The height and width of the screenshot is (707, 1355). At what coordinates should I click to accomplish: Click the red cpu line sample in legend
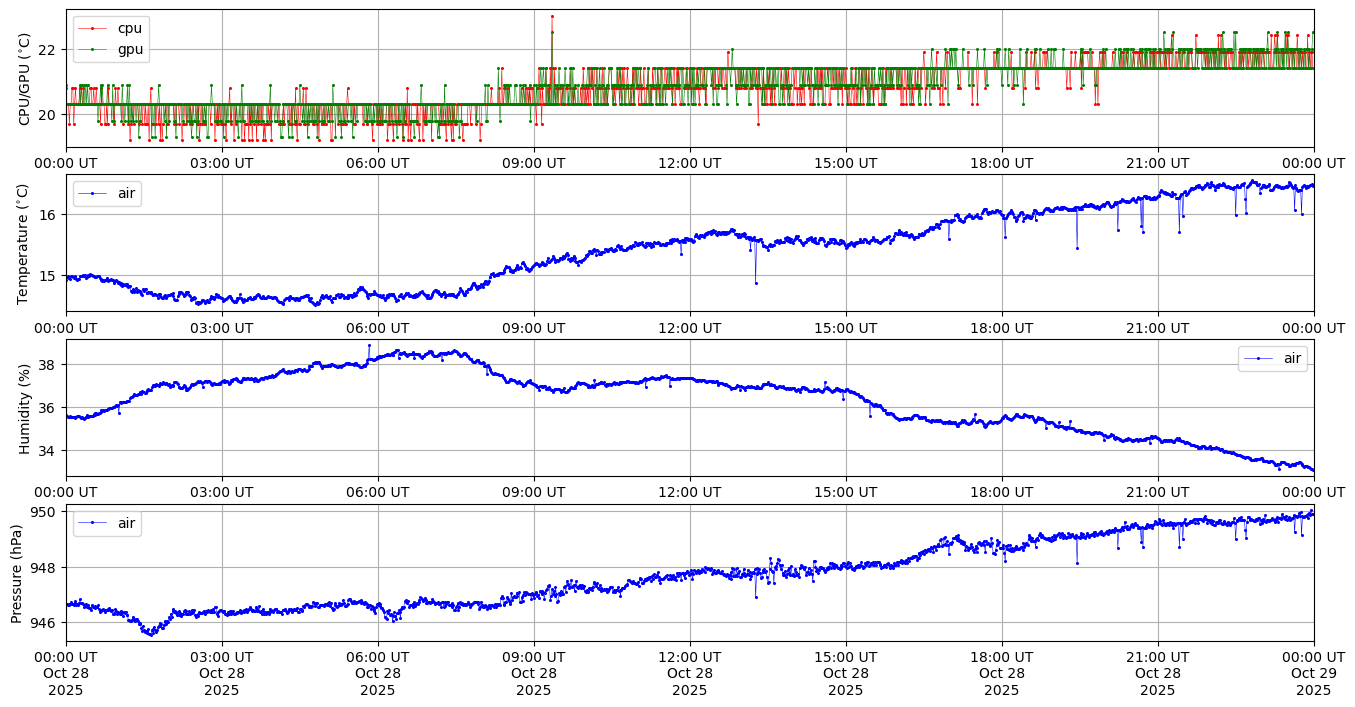(x=93, y=28)
